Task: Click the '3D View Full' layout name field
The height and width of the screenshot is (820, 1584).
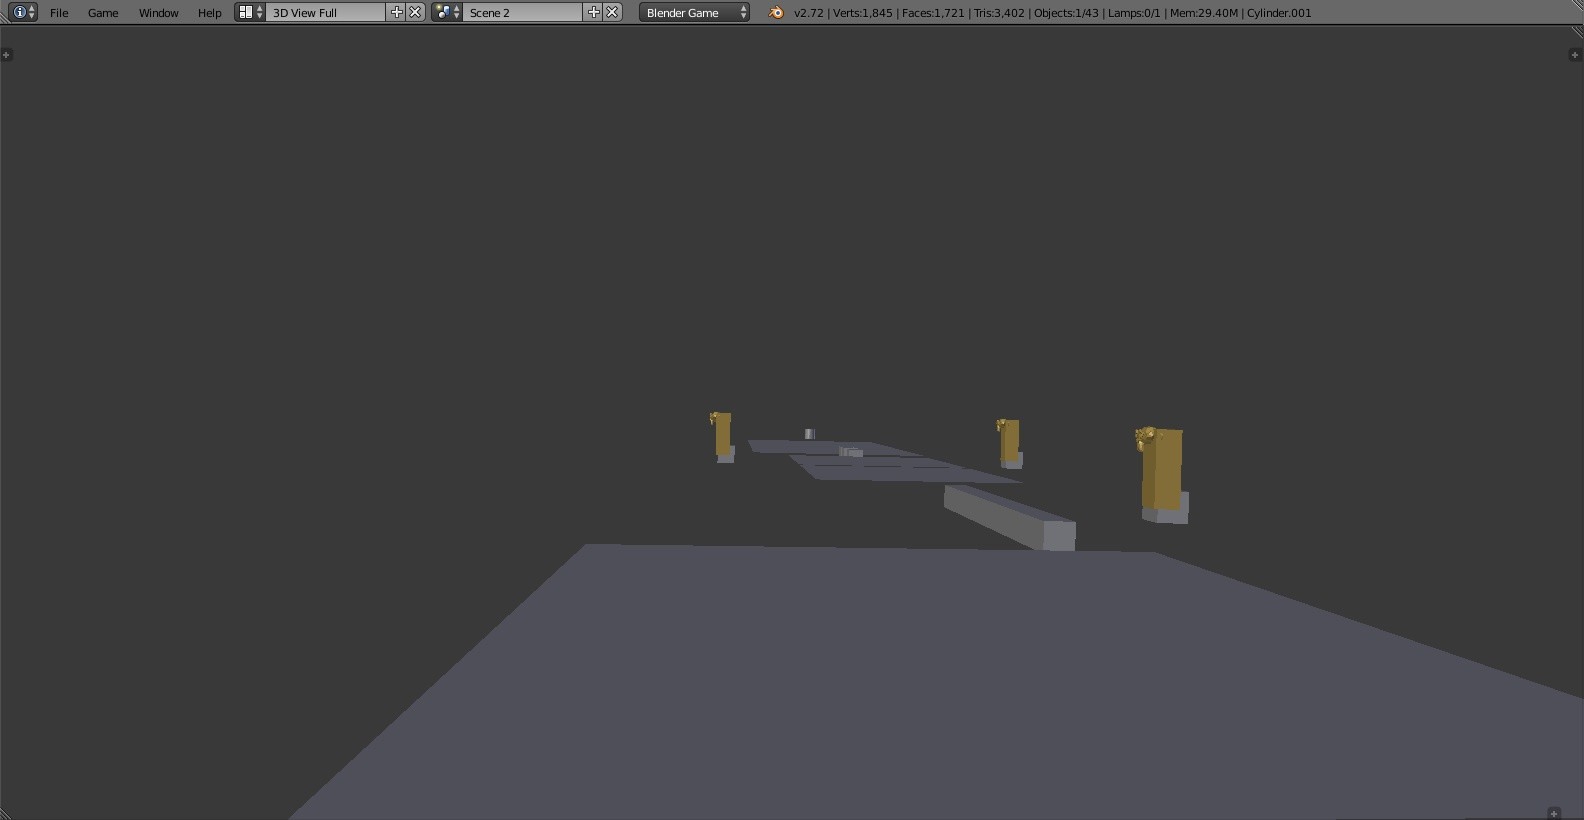Action: [x=326, y=12]
